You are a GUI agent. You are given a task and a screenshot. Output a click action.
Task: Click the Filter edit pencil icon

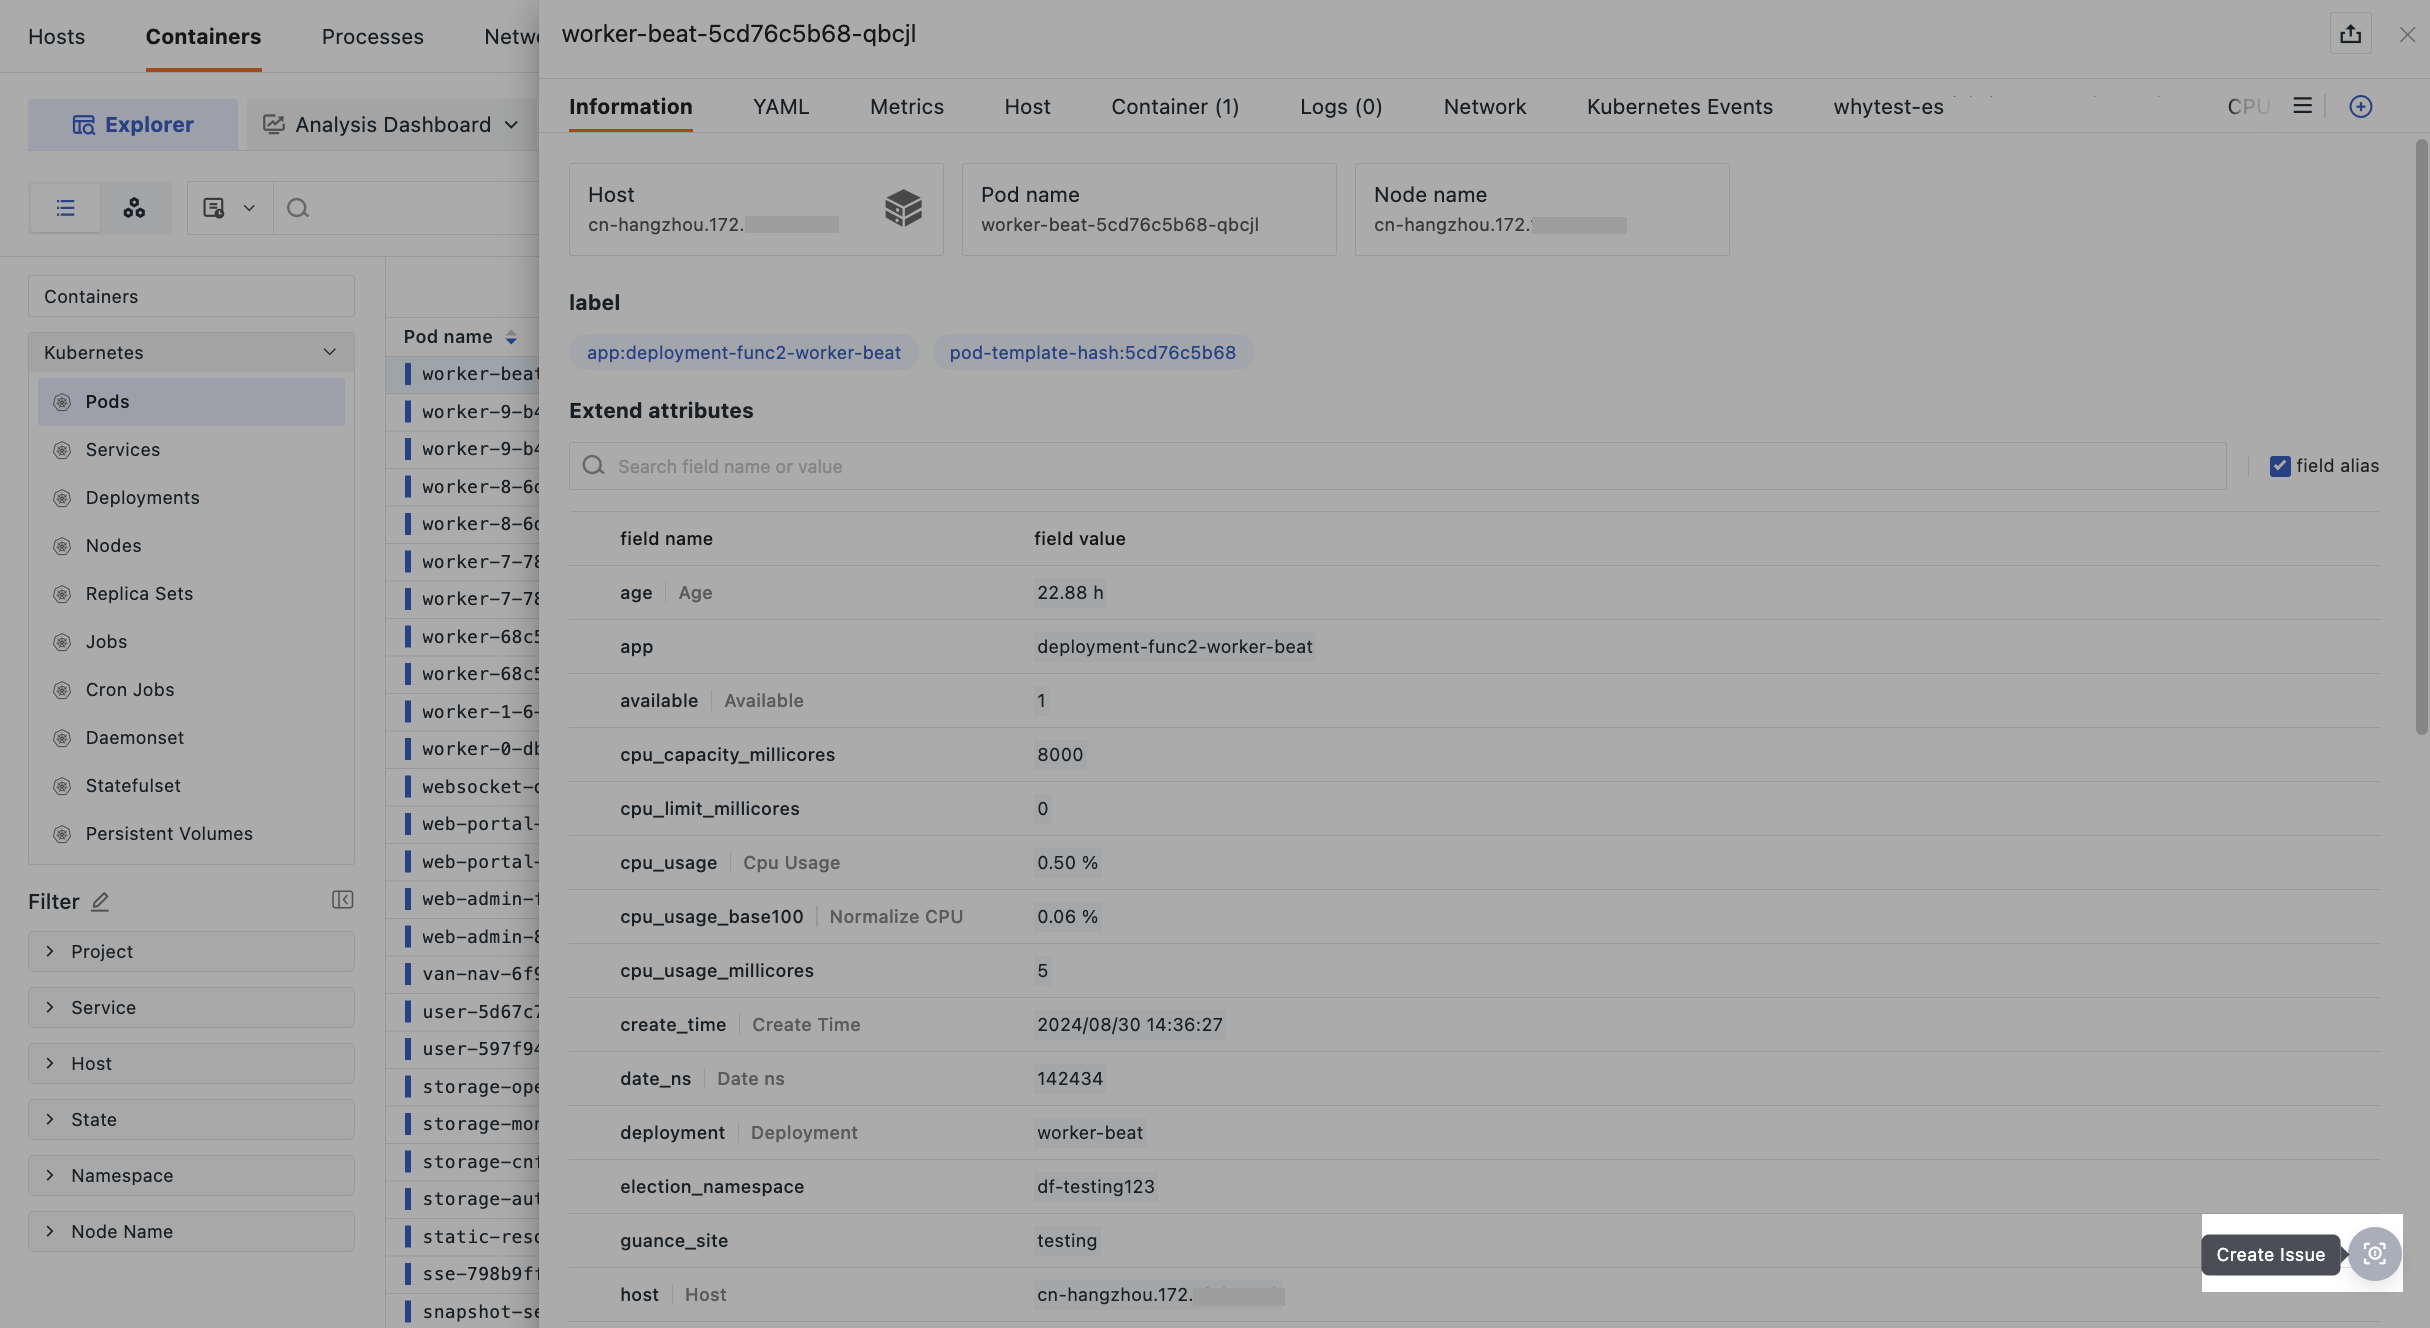coord(100,902)
